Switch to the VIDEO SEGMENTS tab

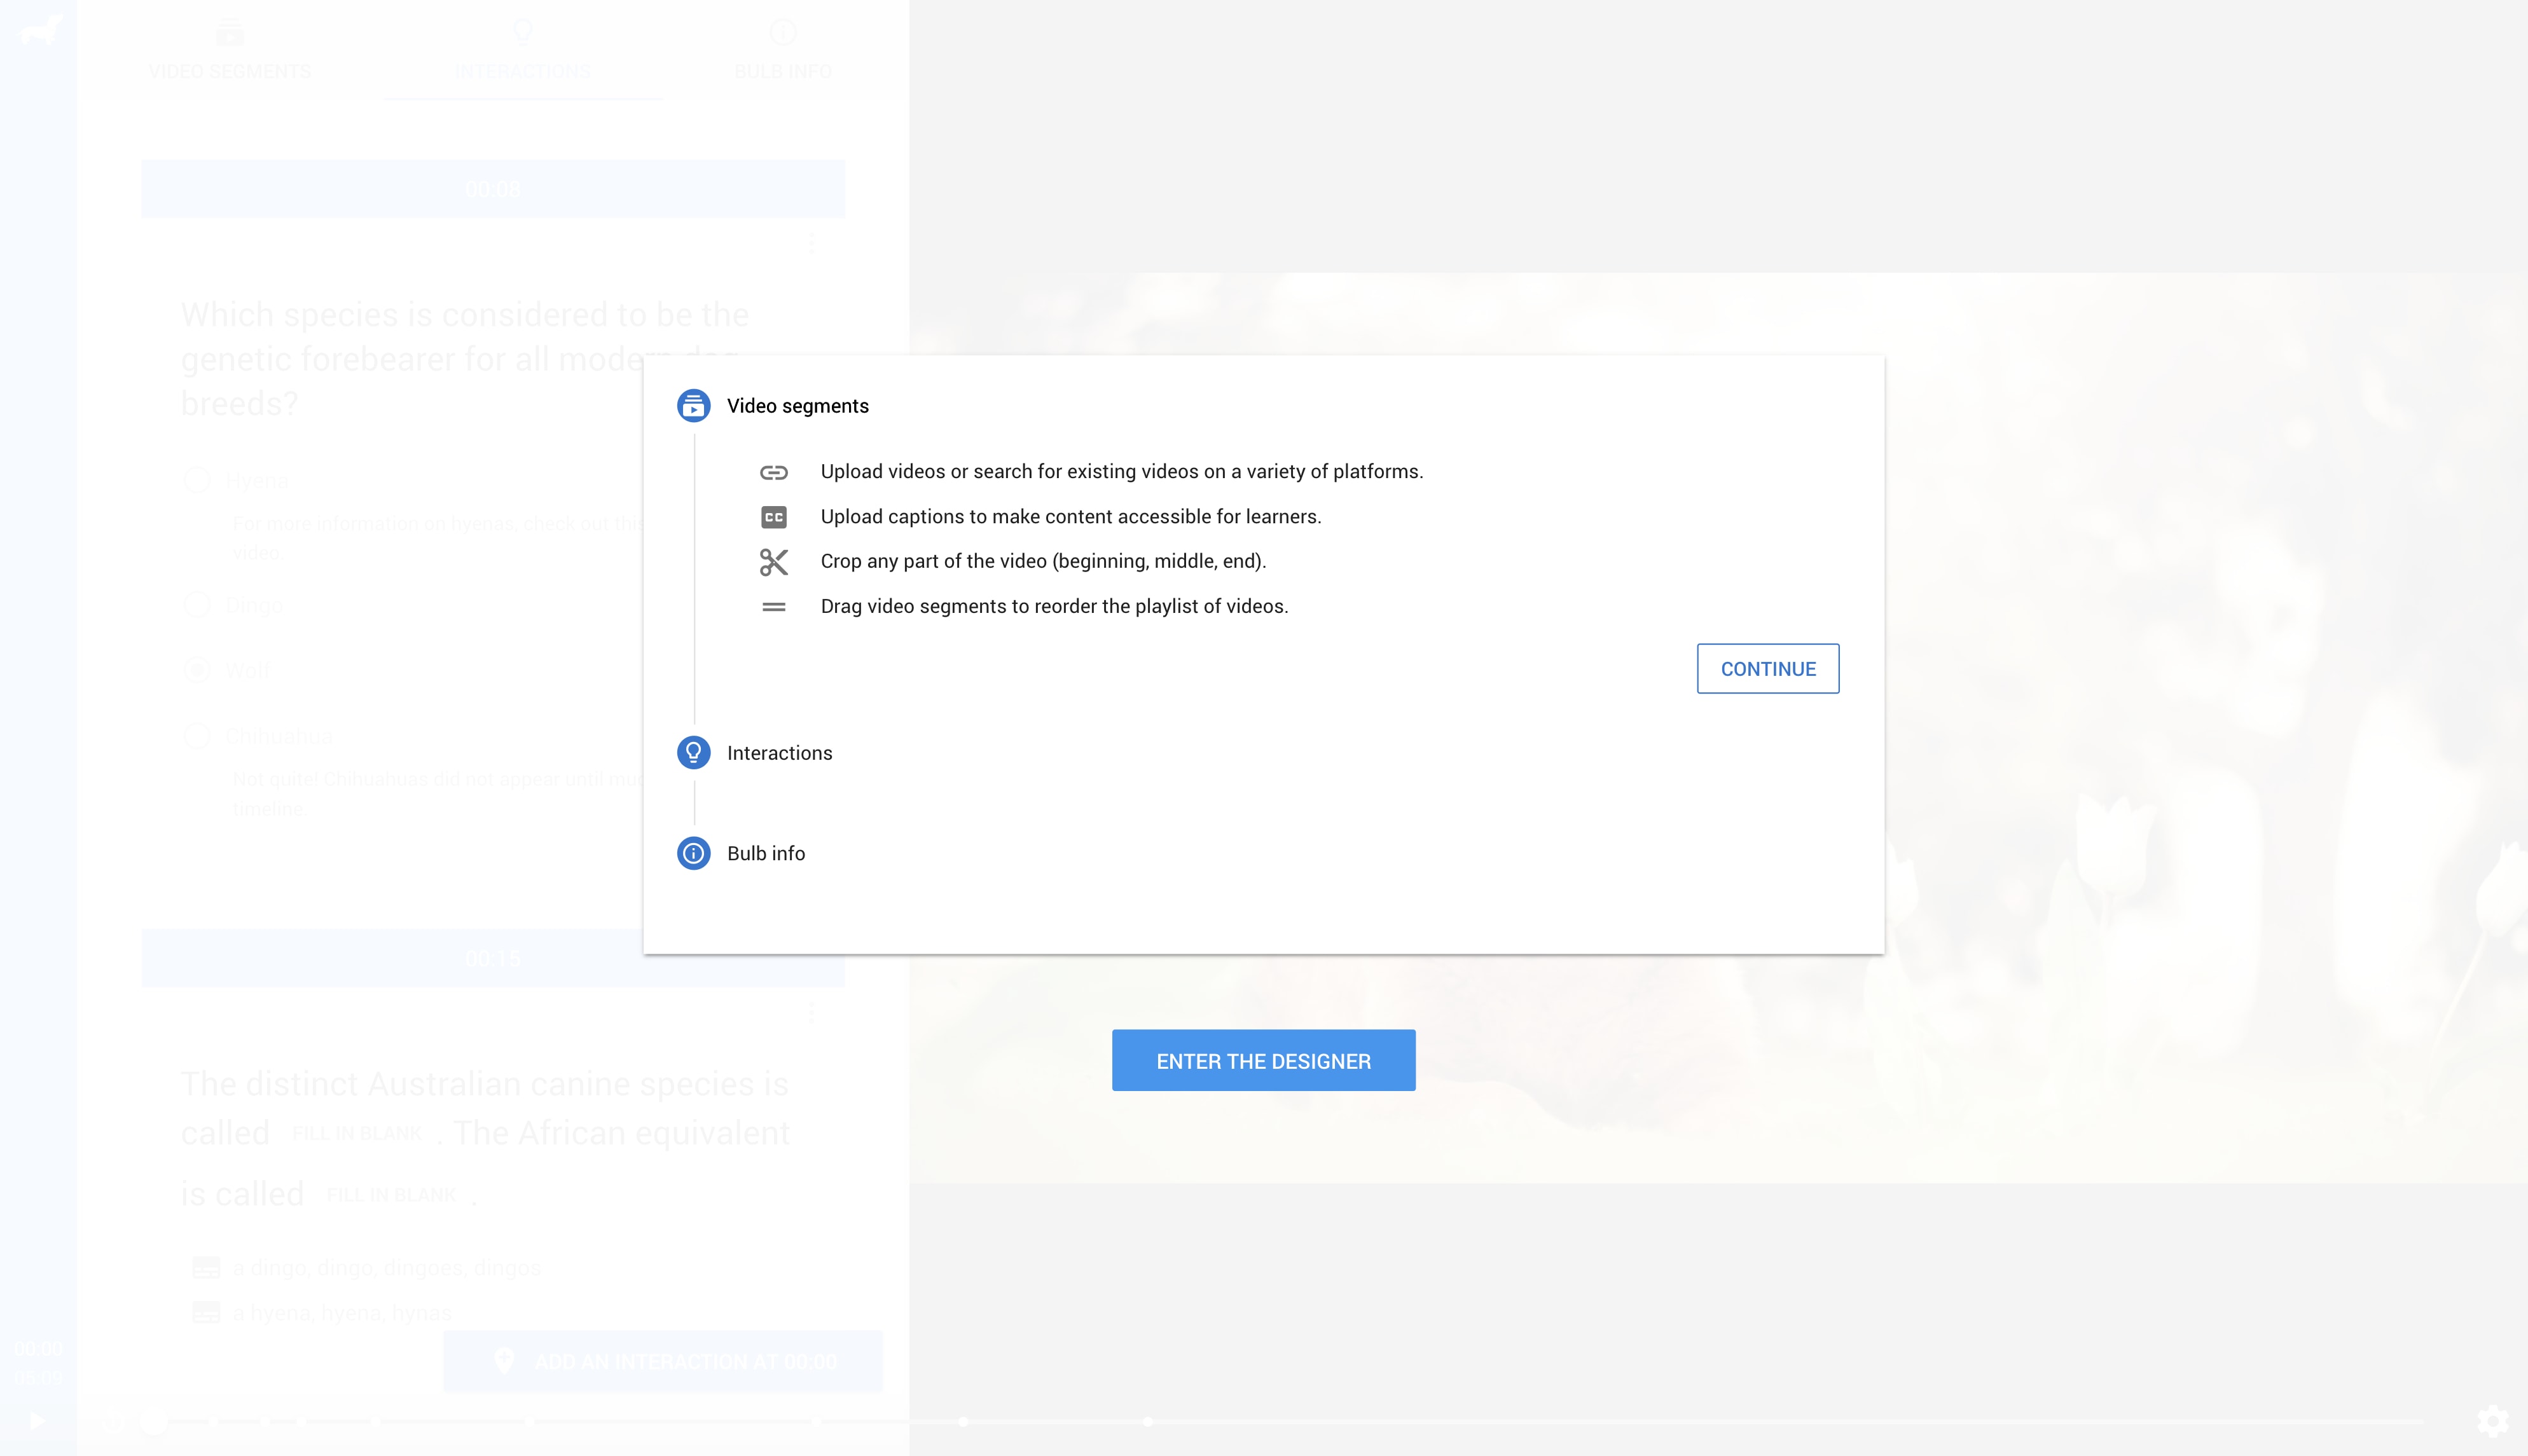pyautogui.click(x=229, y=50)
